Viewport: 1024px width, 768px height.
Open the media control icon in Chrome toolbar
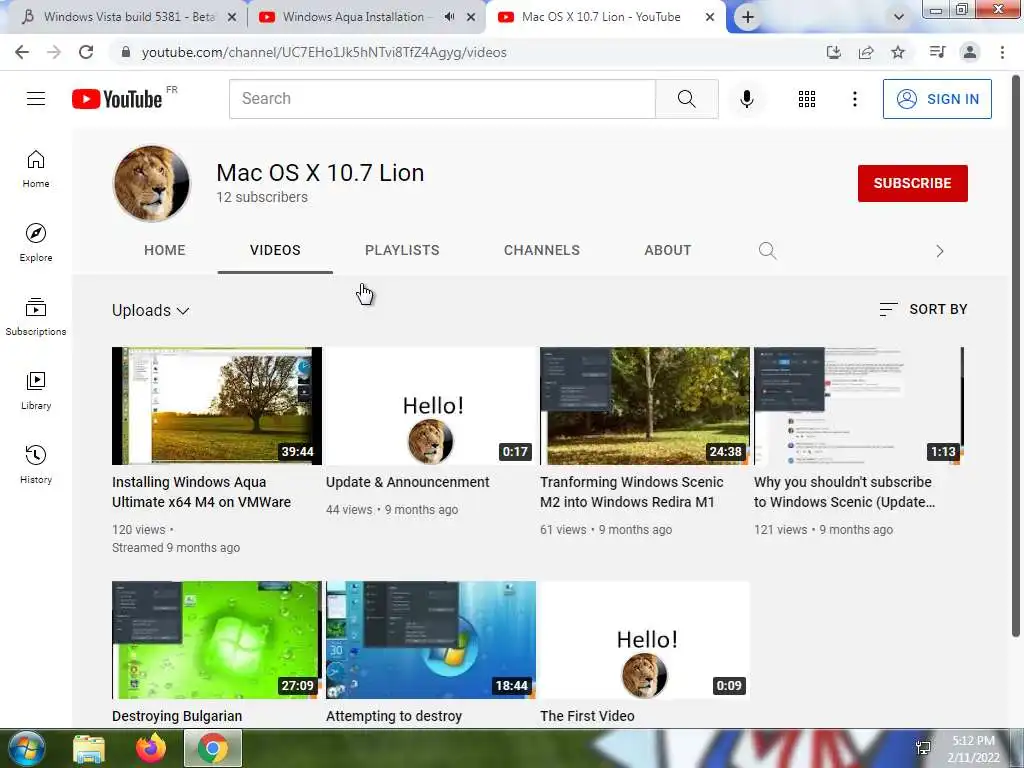(937, 52)
